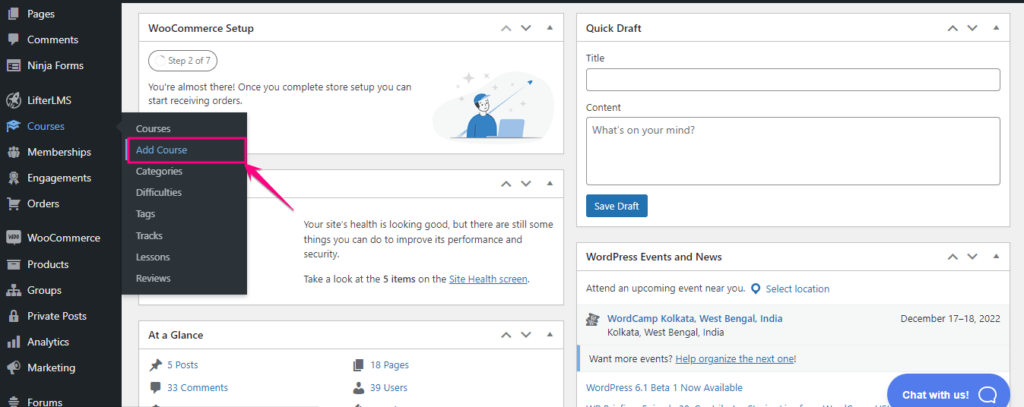Screen dimensions: 1024x407
Task: Move Quick Draft panel up
Action: (953, 28)
